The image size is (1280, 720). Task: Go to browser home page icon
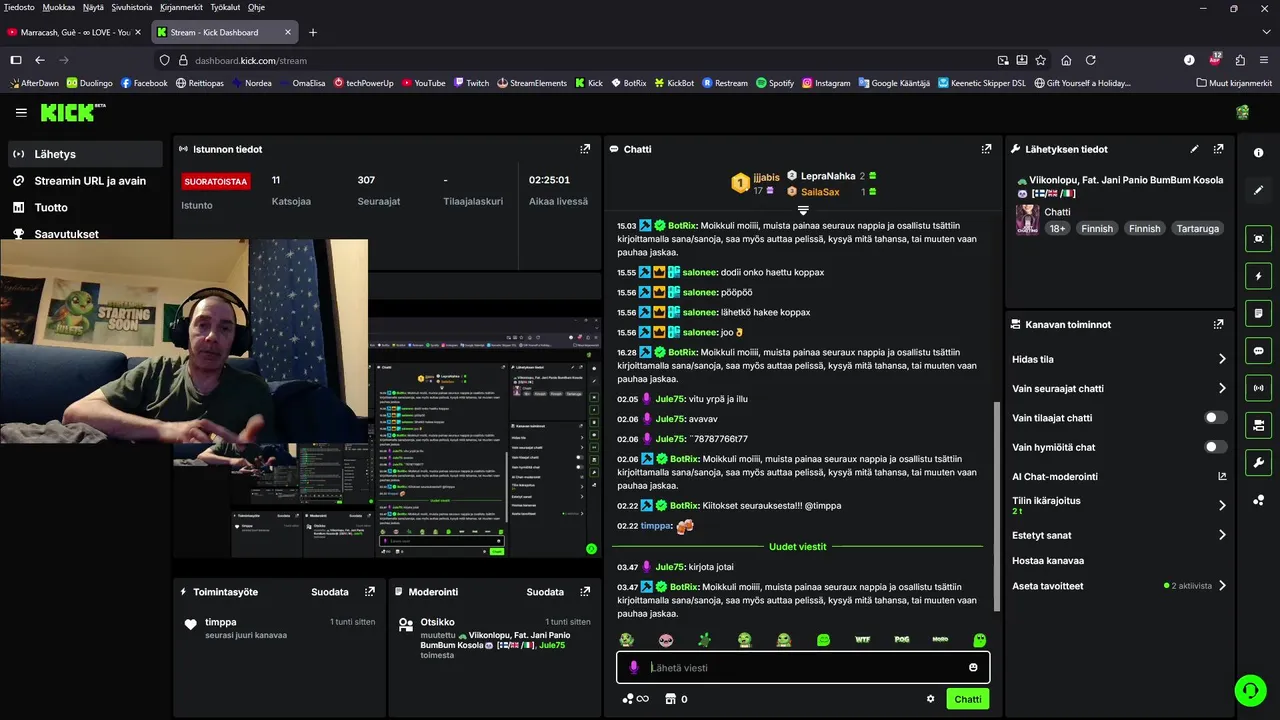pos(1066,60)
